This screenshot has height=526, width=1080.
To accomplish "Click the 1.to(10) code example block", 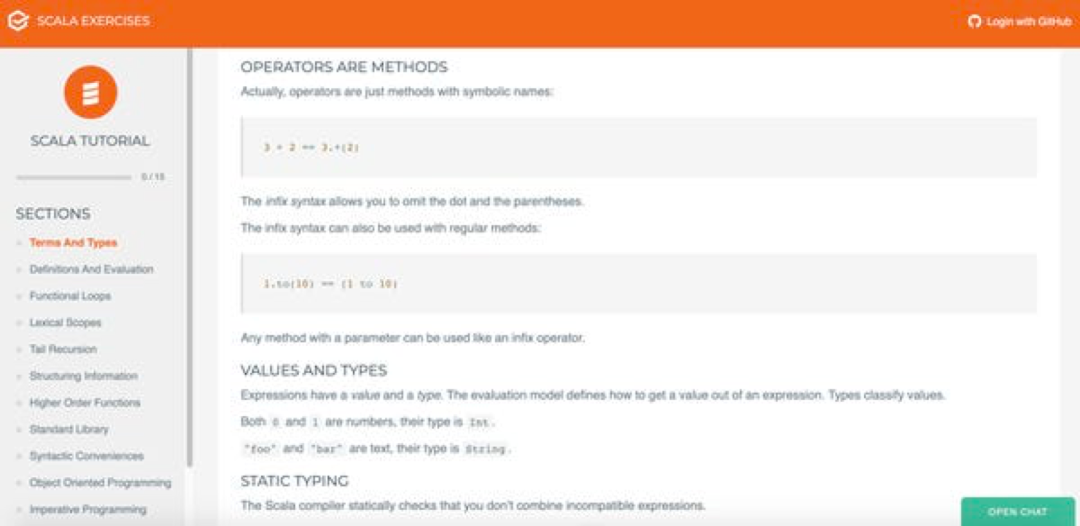I will coord(638,284).
